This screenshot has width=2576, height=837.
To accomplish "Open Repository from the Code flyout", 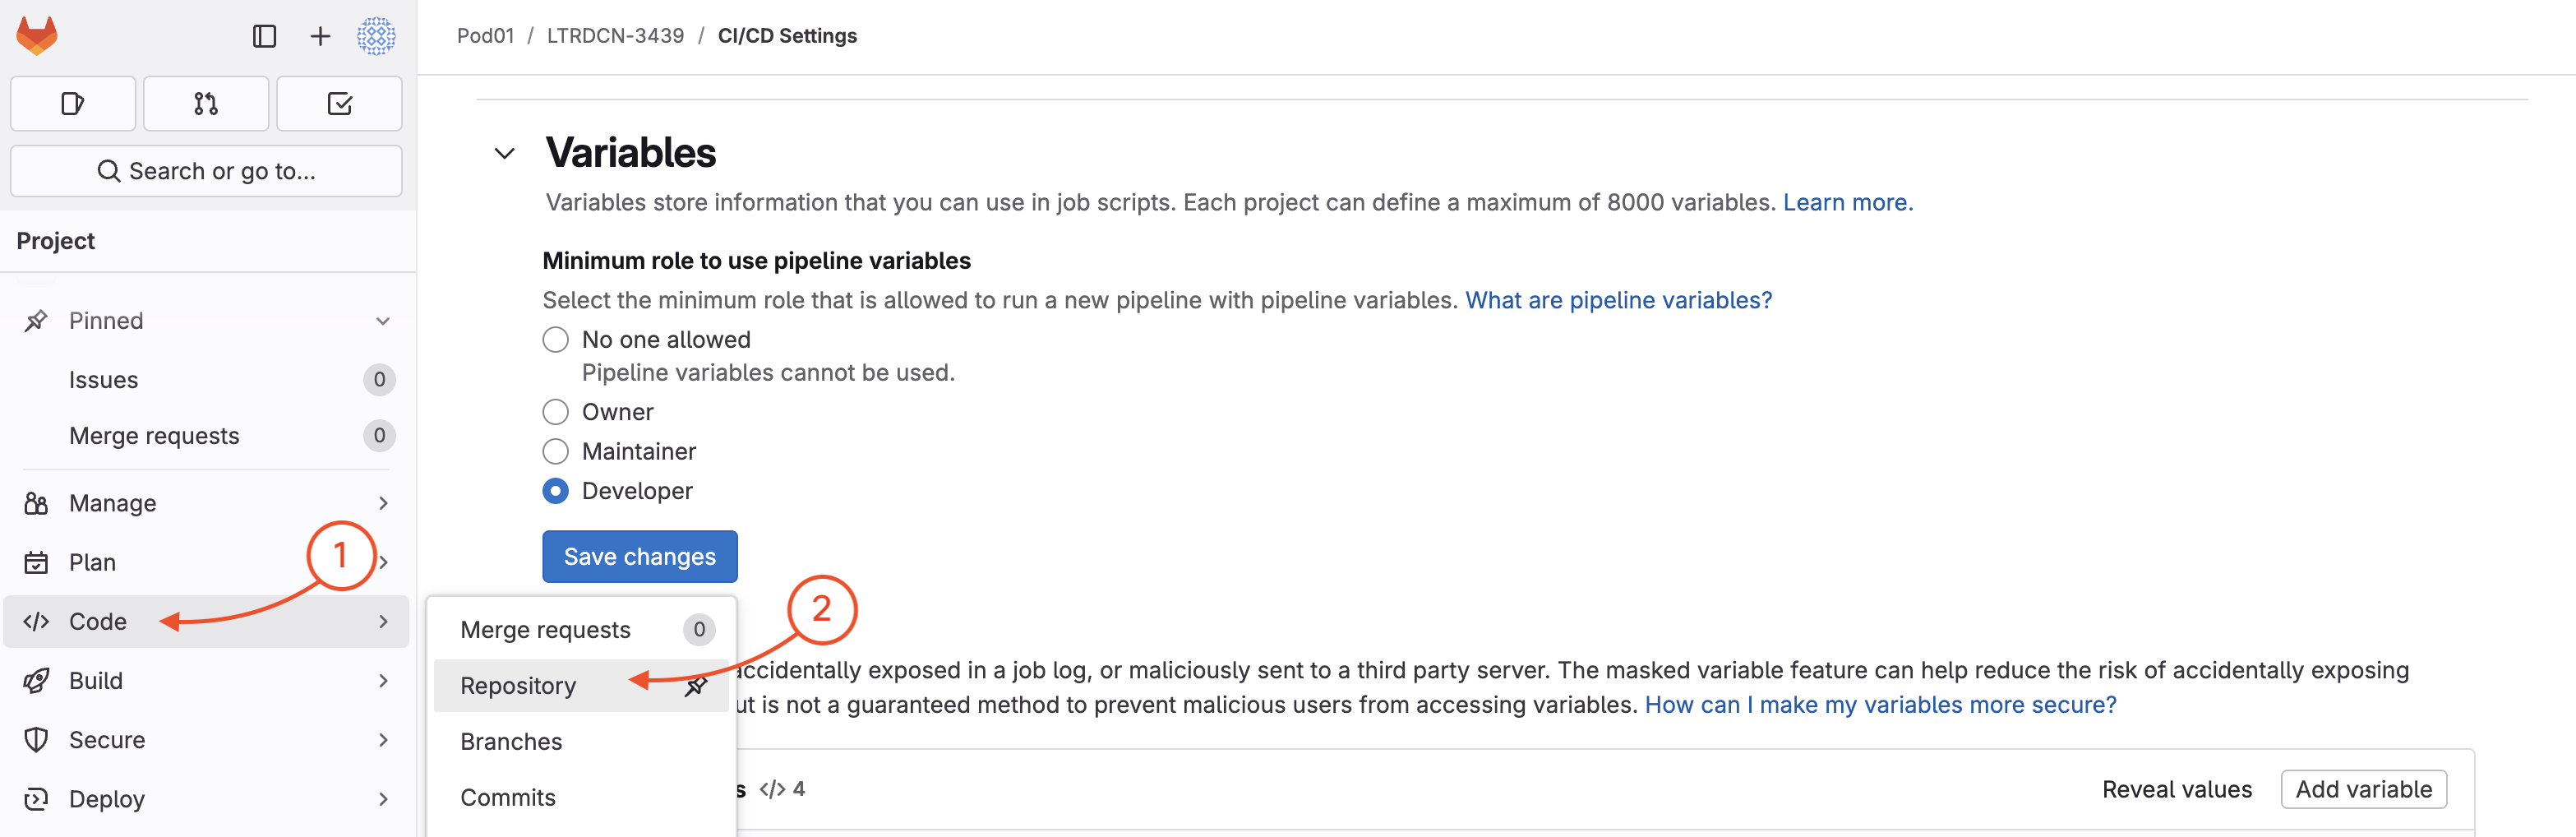I will (518, 686).
